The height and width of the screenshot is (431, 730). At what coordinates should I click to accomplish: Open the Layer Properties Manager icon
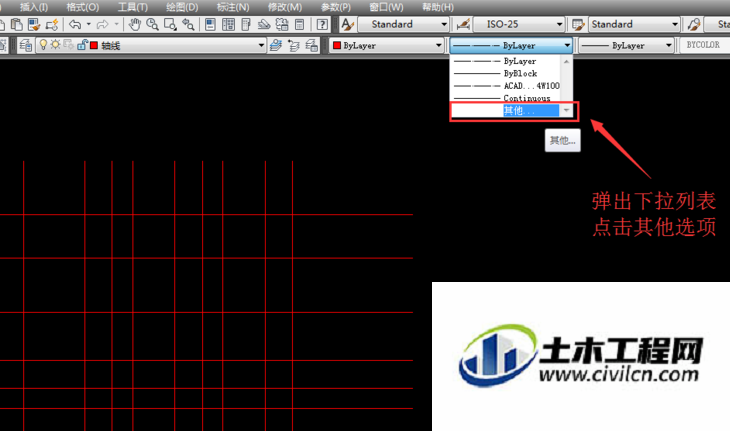[26, 45]
